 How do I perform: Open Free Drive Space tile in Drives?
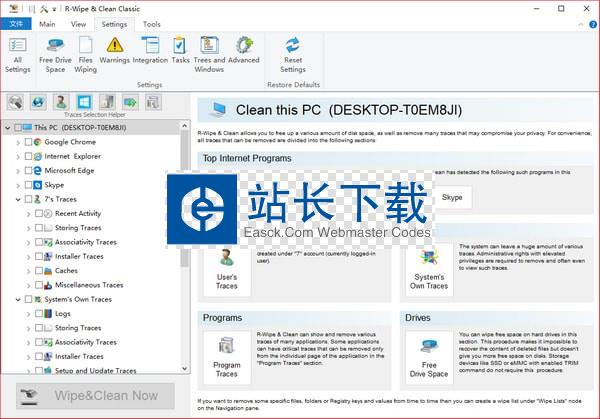pos(429,358)
